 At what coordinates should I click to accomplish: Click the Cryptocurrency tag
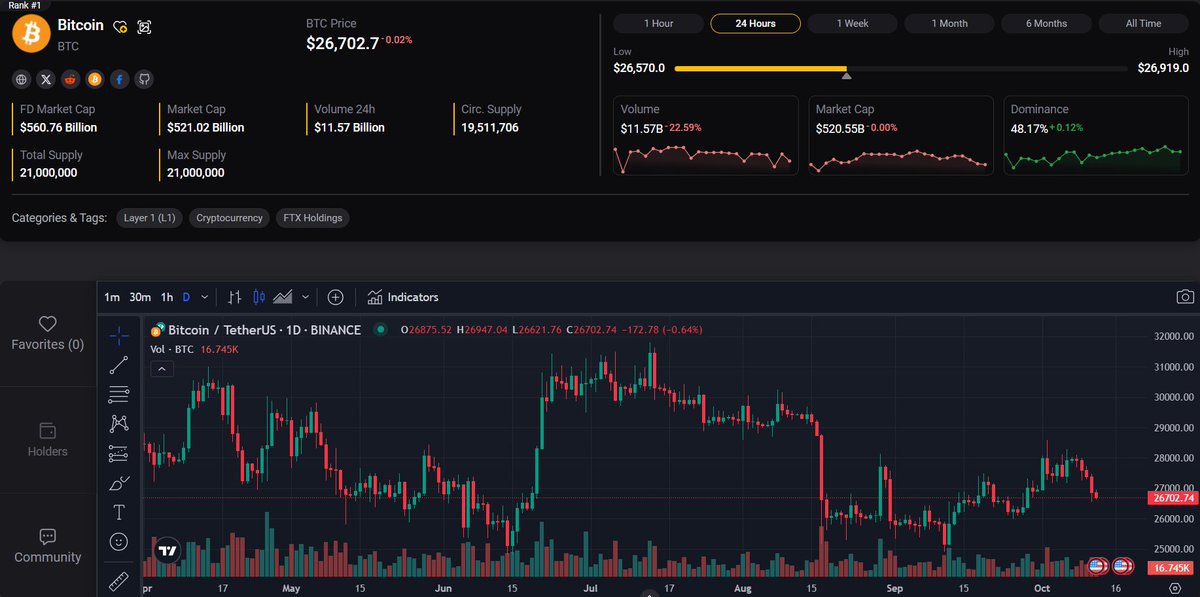pyautogui.click(x=230, y=218)
